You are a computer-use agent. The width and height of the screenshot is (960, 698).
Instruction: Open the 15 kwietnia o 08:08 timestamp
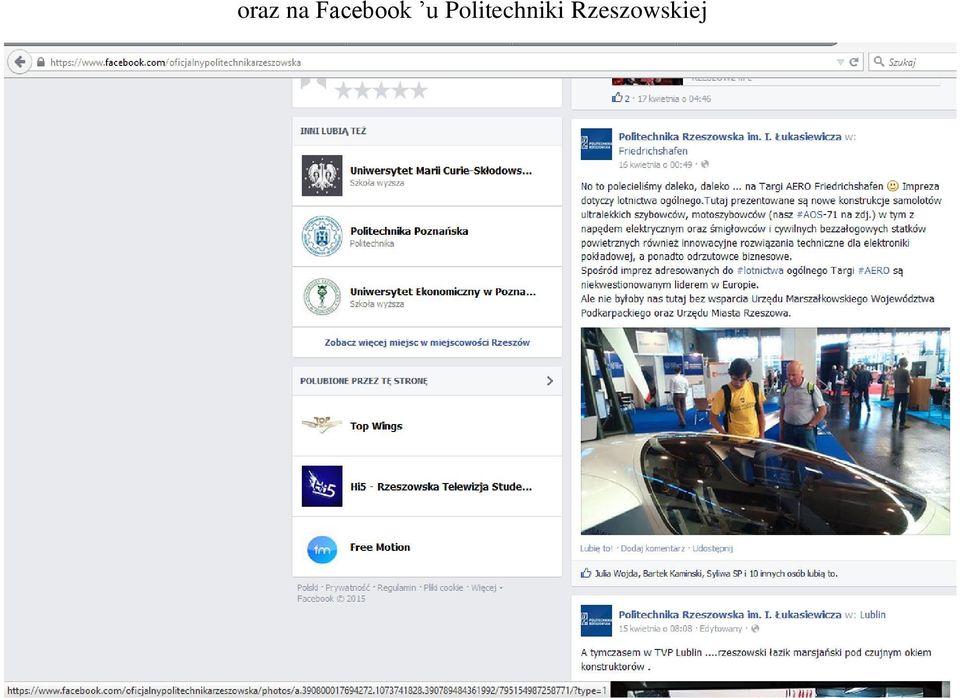tap(655, 629)
